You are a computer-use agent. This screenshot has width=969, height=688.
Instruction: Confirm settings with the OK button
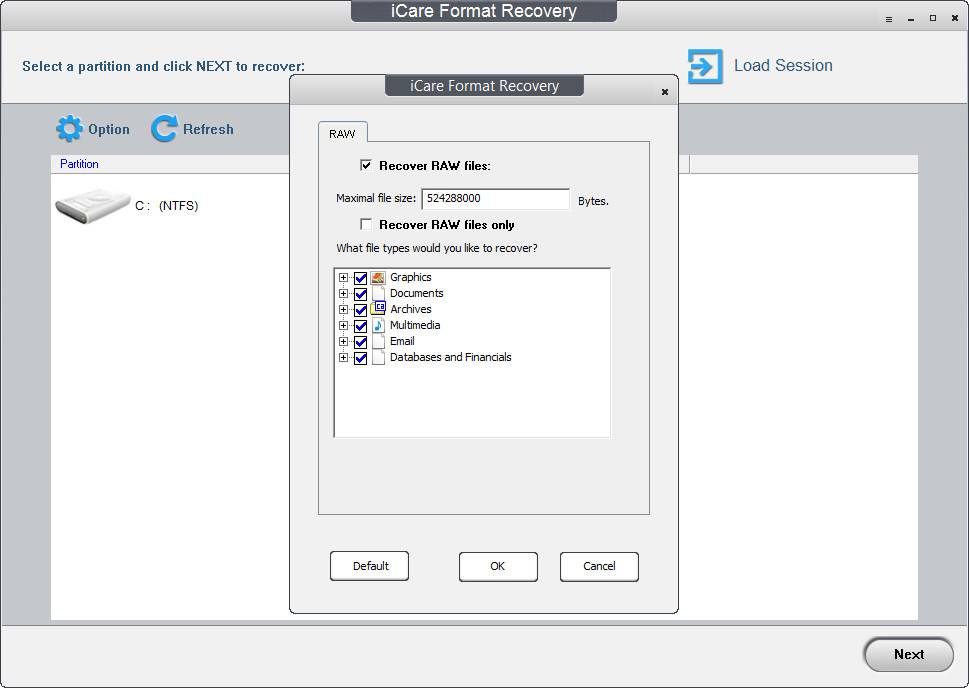[498, 566]
